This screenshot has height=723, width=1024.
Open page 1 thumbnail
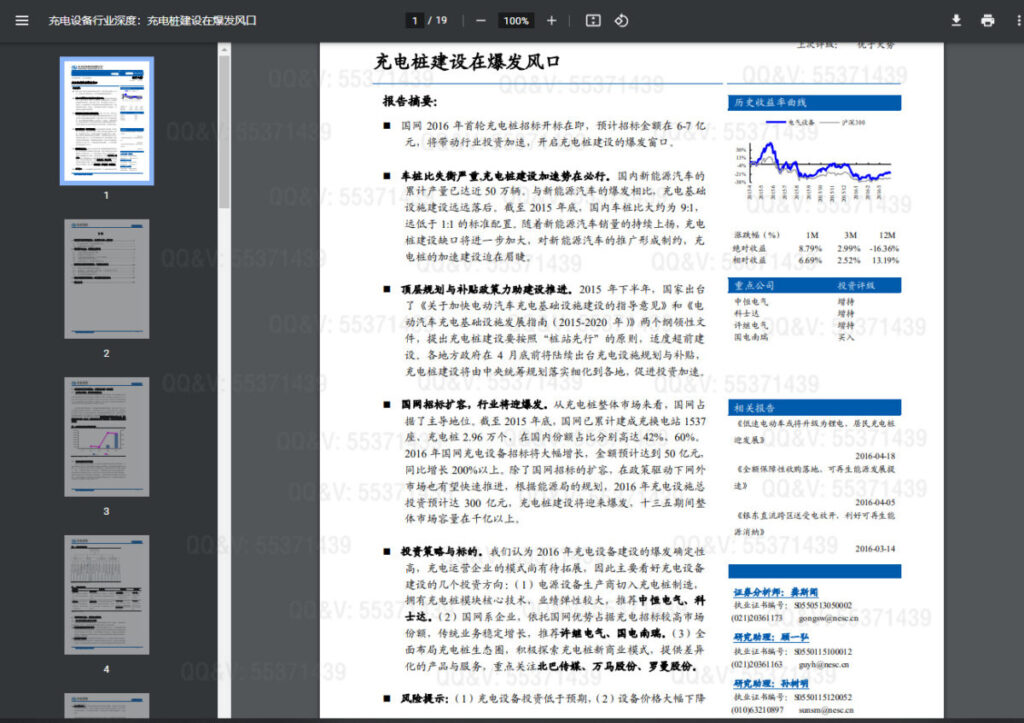(106, 121)
